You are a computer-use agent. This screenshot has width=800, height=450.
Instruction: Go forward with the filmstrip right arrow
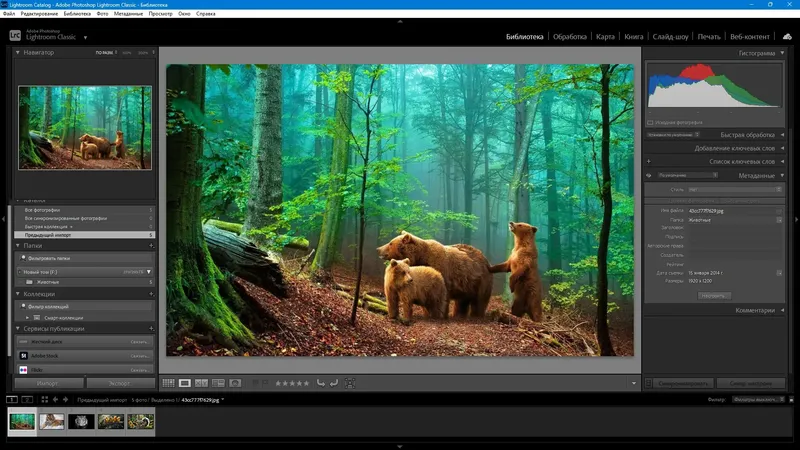pos(65,399)
